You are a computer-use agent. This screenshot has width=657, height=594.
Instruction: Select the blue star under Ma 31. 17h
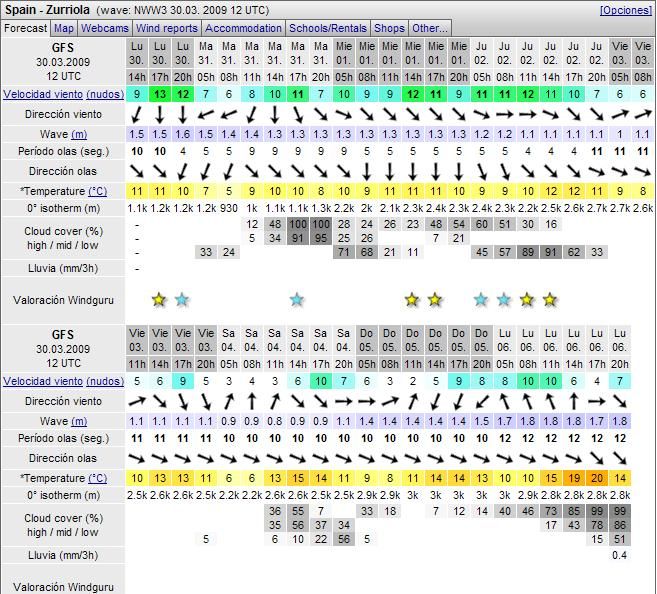point(297,300)
